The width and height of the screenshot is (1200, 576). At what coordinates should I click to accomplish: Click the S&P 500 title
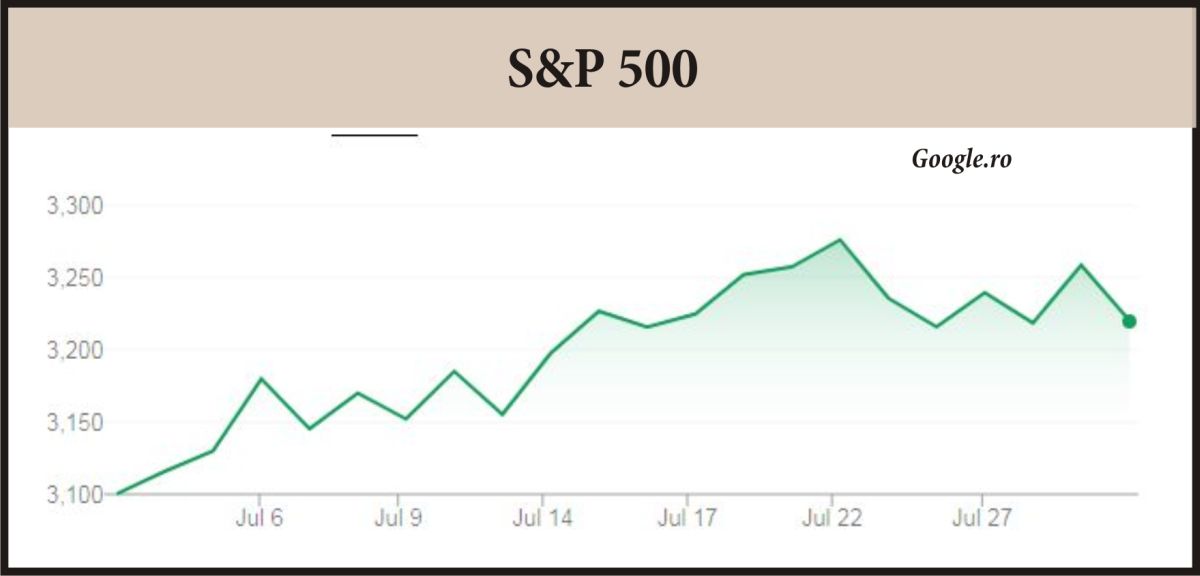pos(601,69)
